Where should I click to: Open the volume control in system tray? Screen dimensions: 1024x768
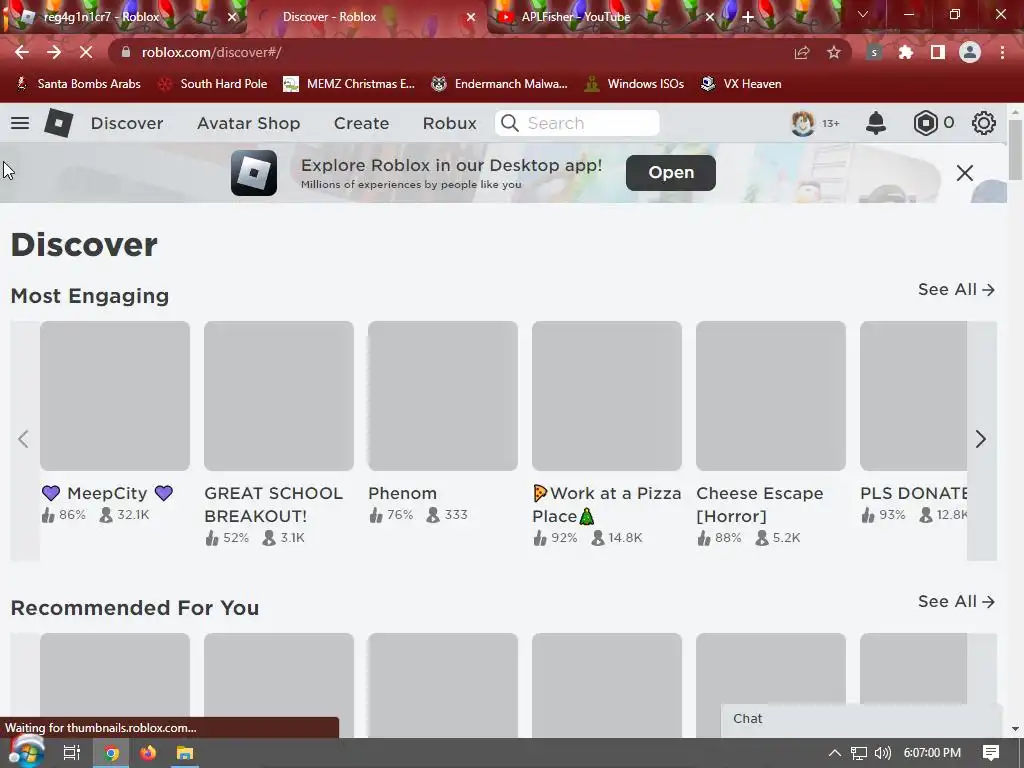(x=882, y=753)
